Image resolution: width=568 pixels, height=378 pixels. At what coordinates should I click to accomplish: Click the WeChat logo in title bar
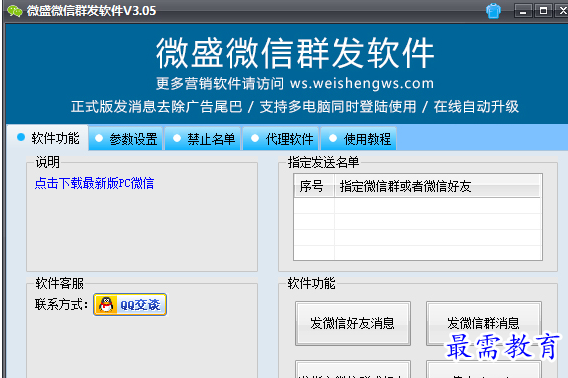[x=14, y=11]
